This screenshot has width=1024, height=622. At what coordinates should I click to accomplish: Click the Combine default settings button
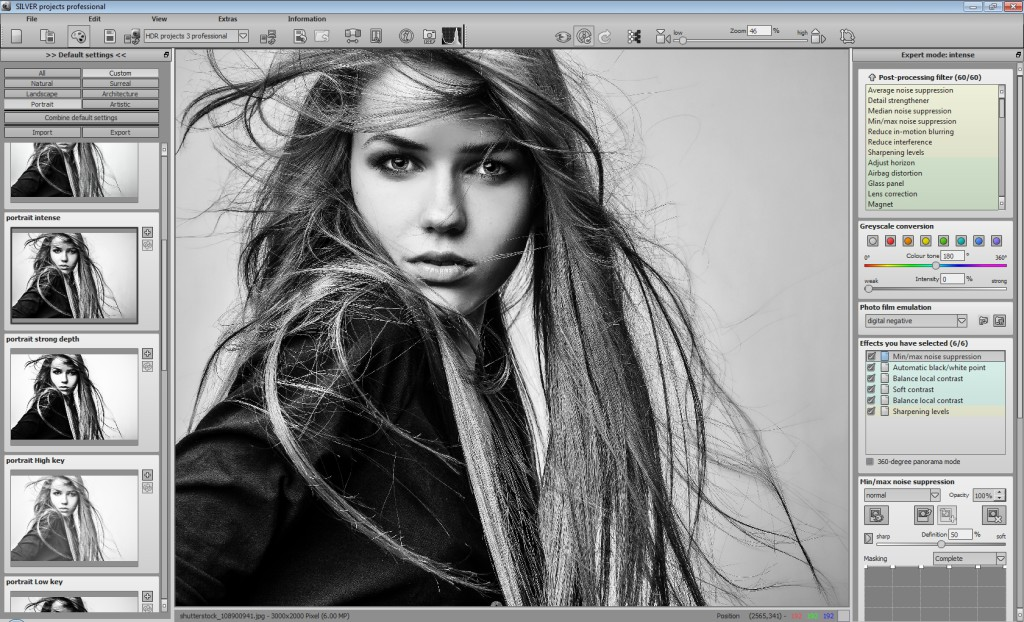pos(81,118)
